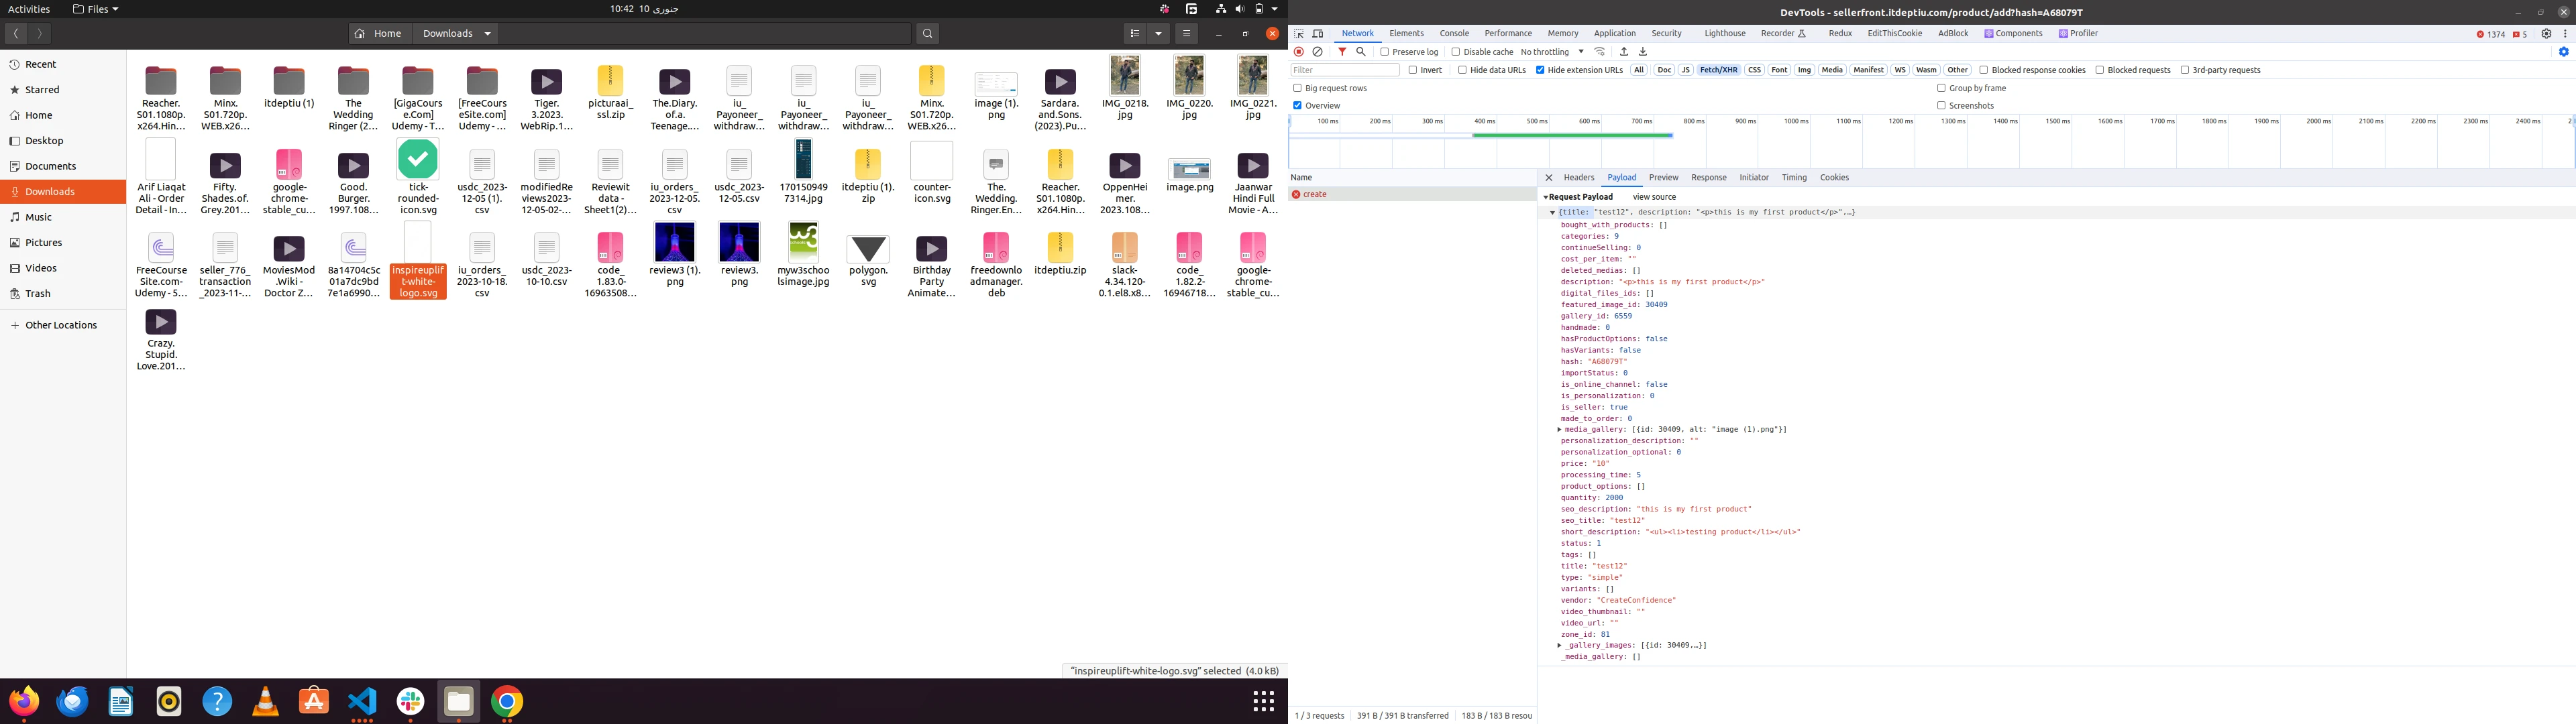Click the Export HAR download icon
Image resolution: width=2576 pixels, height=724 pixels.
pyautogui.click(x=1642, y=52)
